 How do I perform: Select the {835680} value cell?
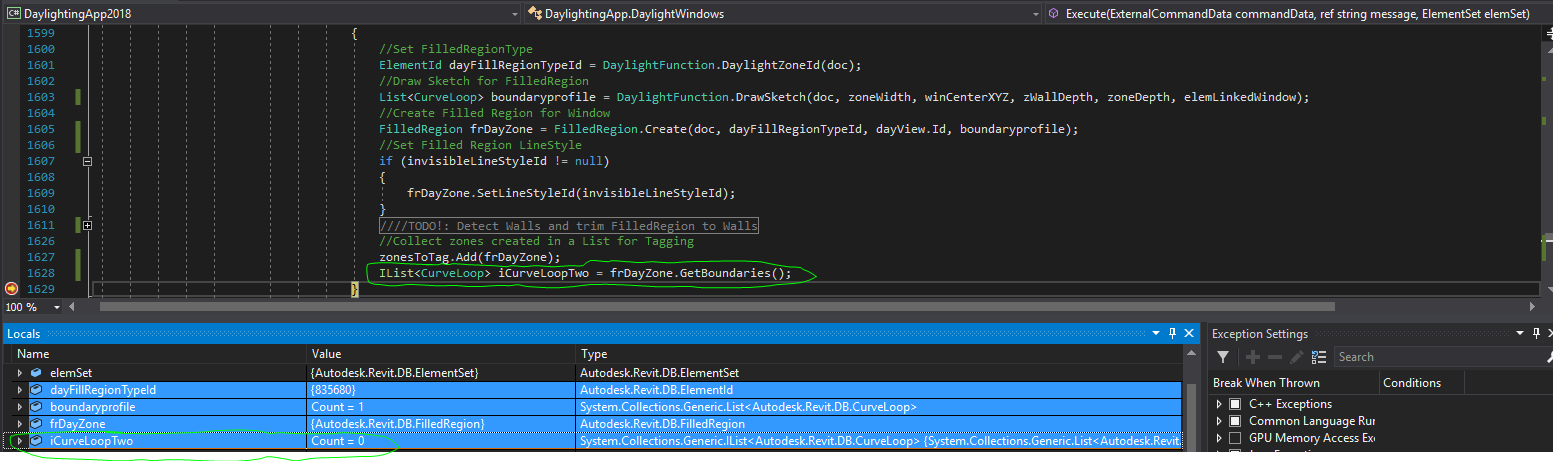pos(441,390)
